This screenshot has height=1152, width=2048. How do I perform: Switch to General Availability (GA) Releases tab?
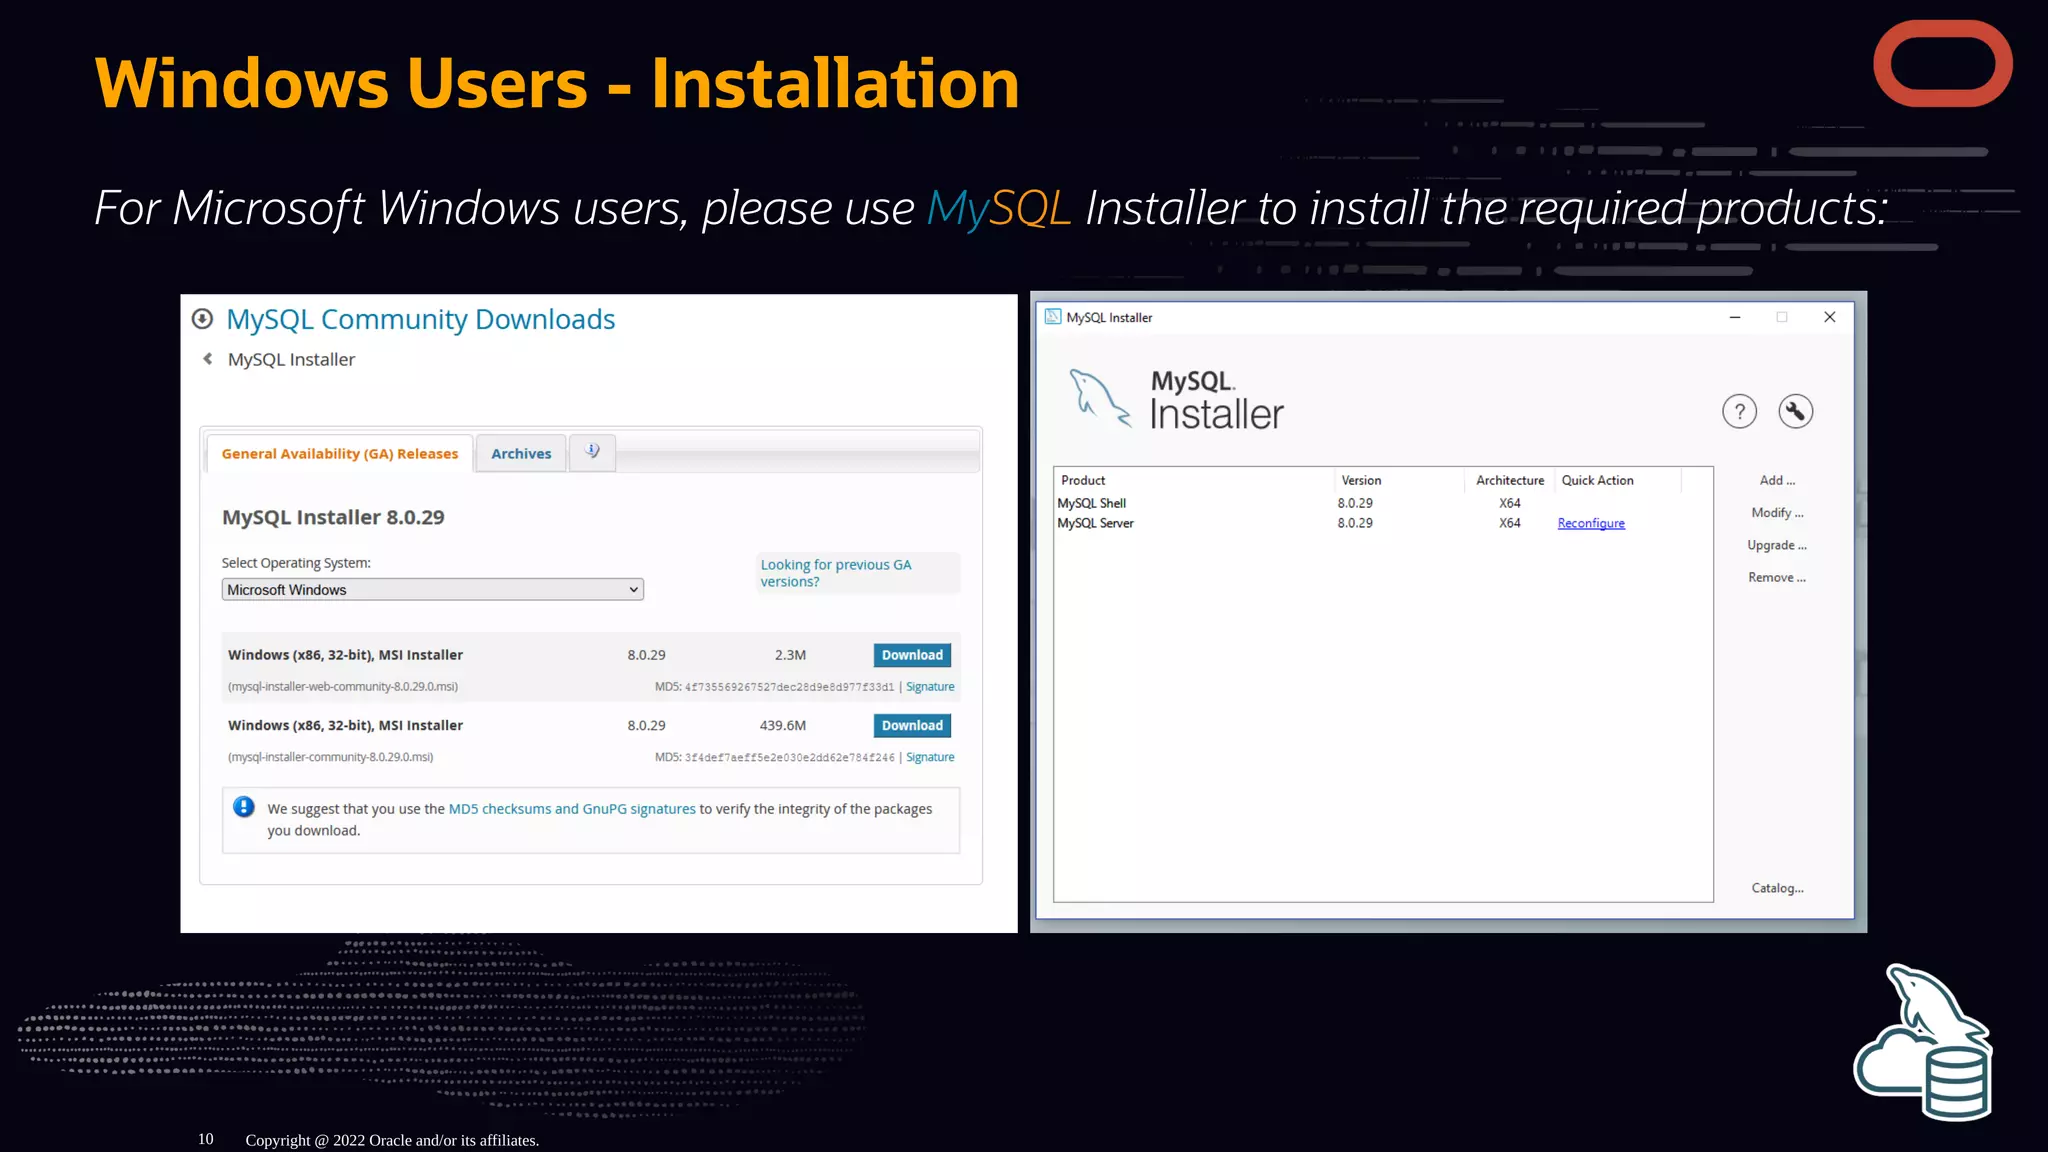340,454
